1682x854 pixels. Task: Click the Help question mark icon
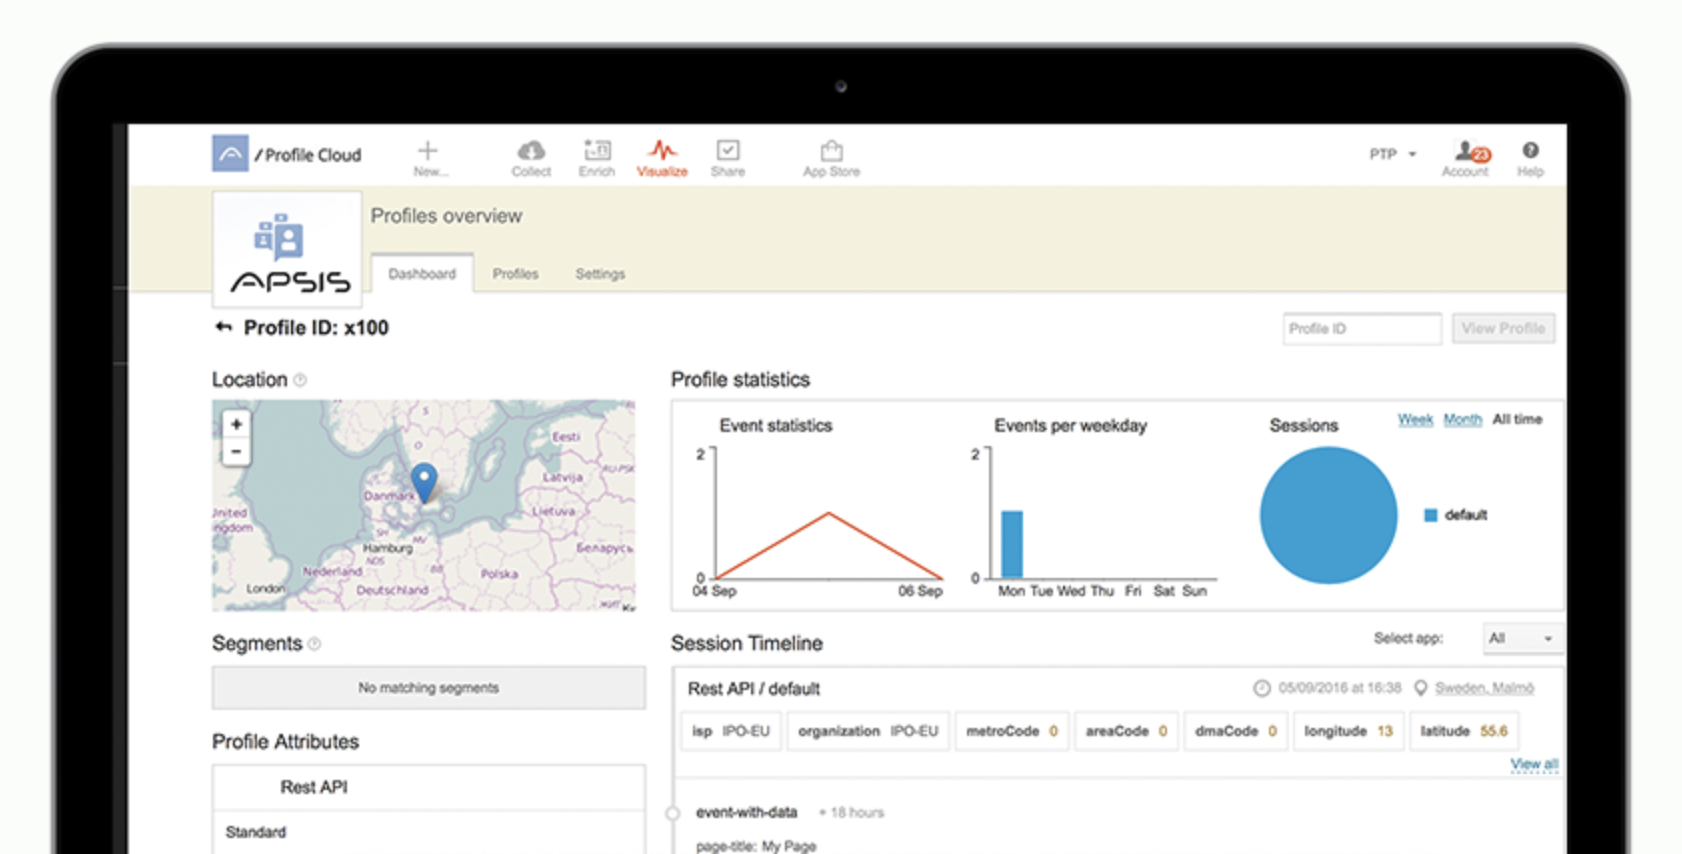point(1530,151)
